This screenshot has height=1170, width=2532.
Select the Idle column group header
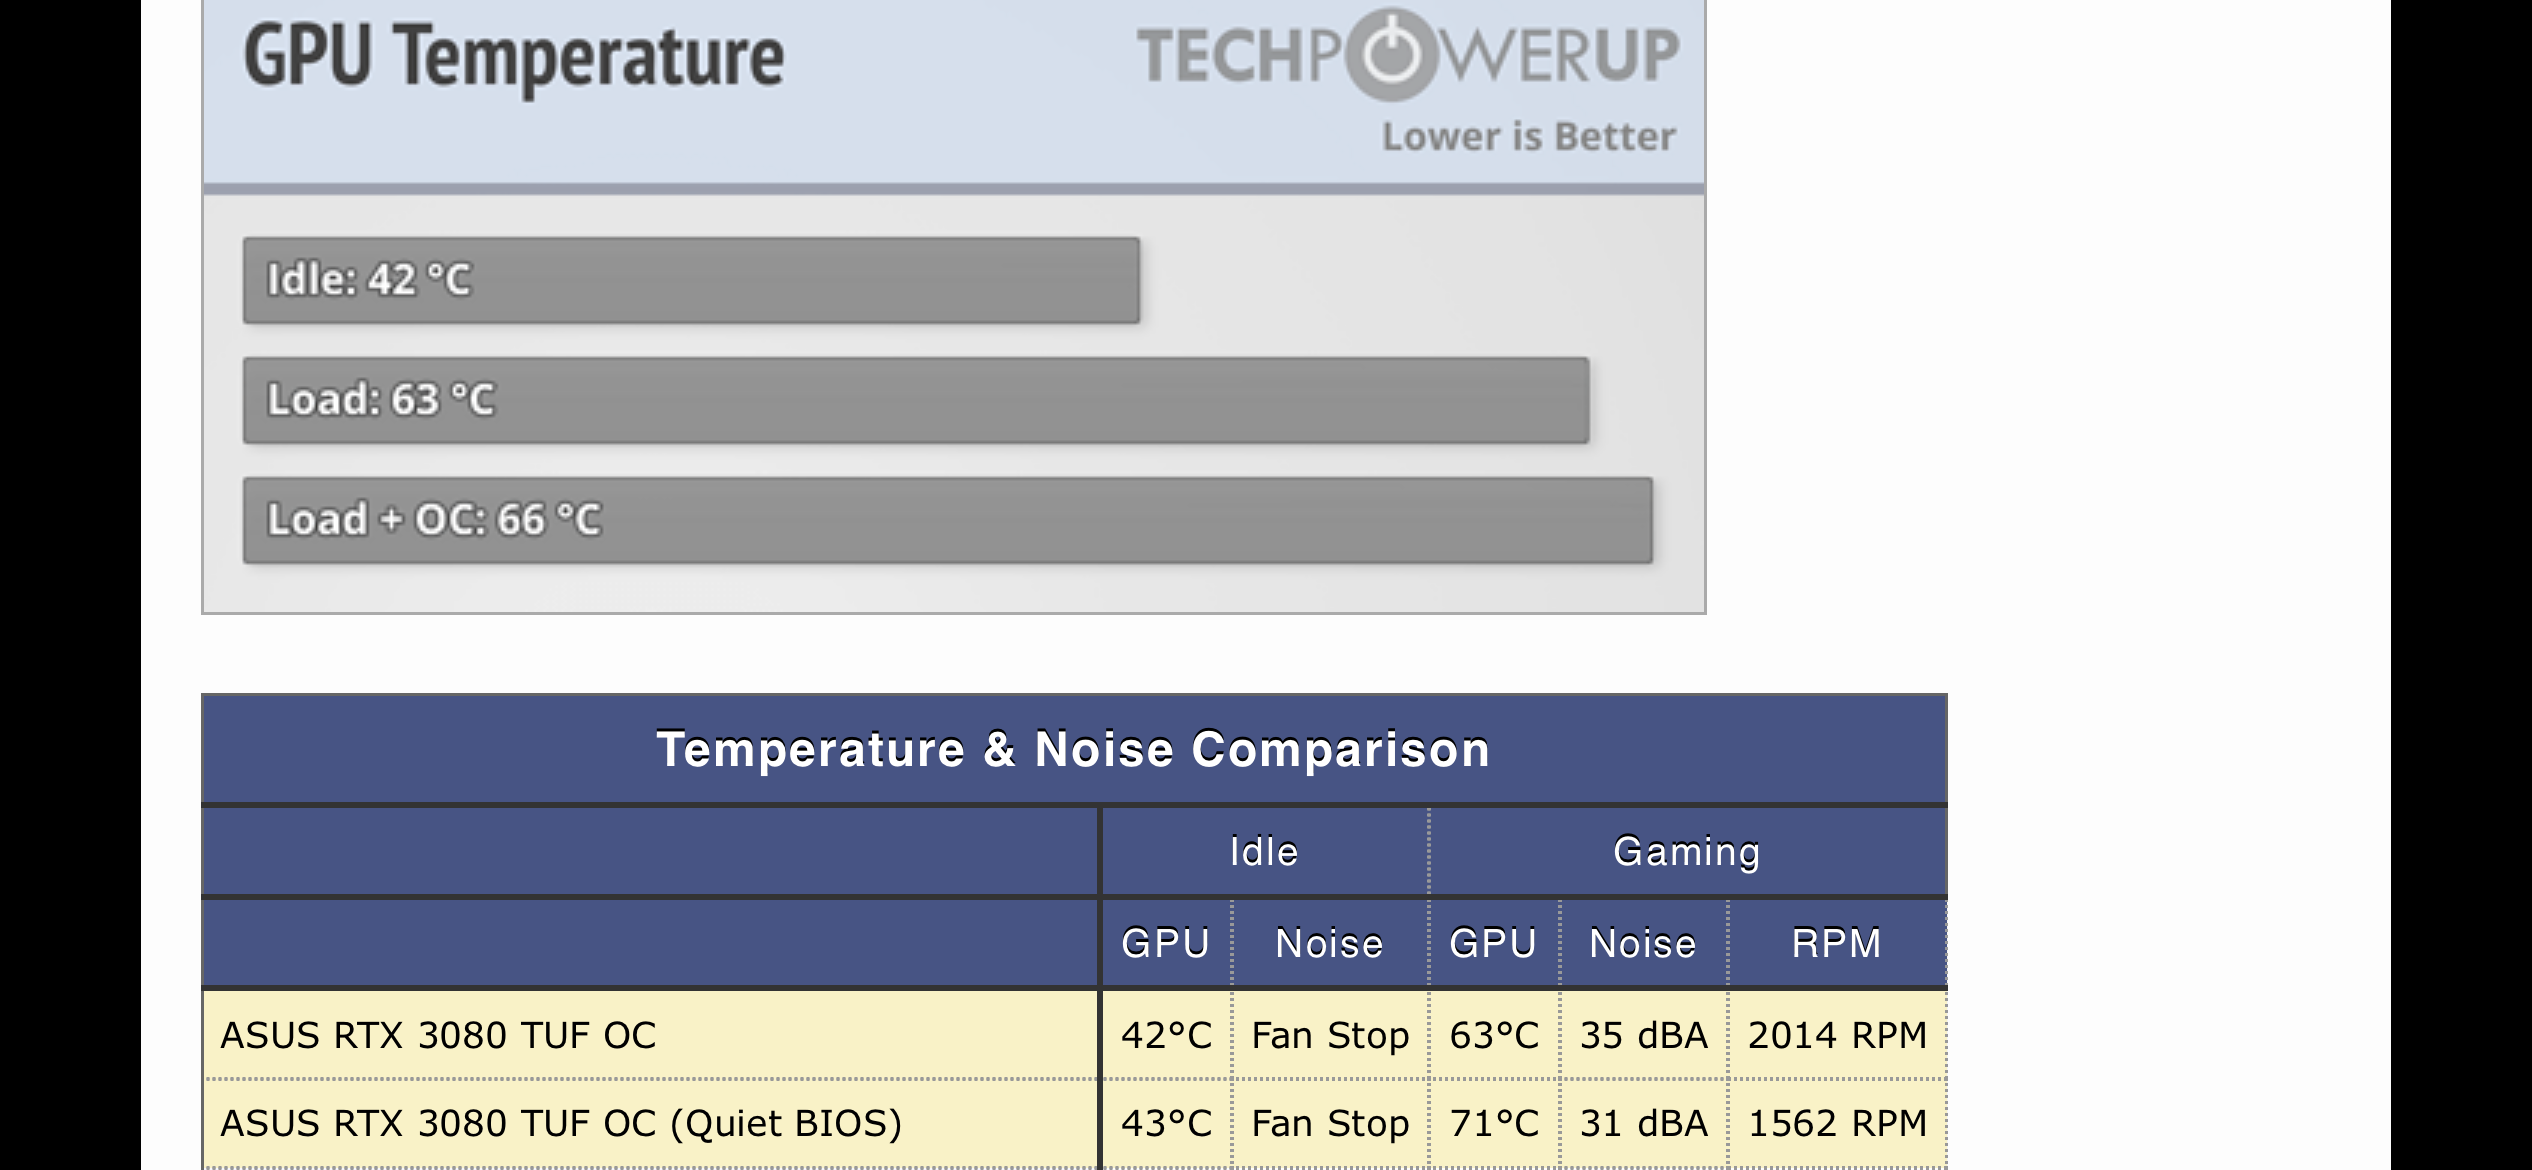click(1264, 852)
